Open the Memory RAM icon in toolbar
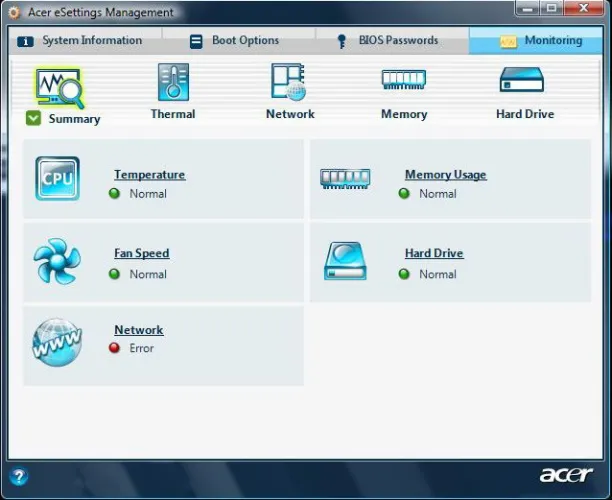The width and height of the screenshot is (612, 500). coord(404,80)
